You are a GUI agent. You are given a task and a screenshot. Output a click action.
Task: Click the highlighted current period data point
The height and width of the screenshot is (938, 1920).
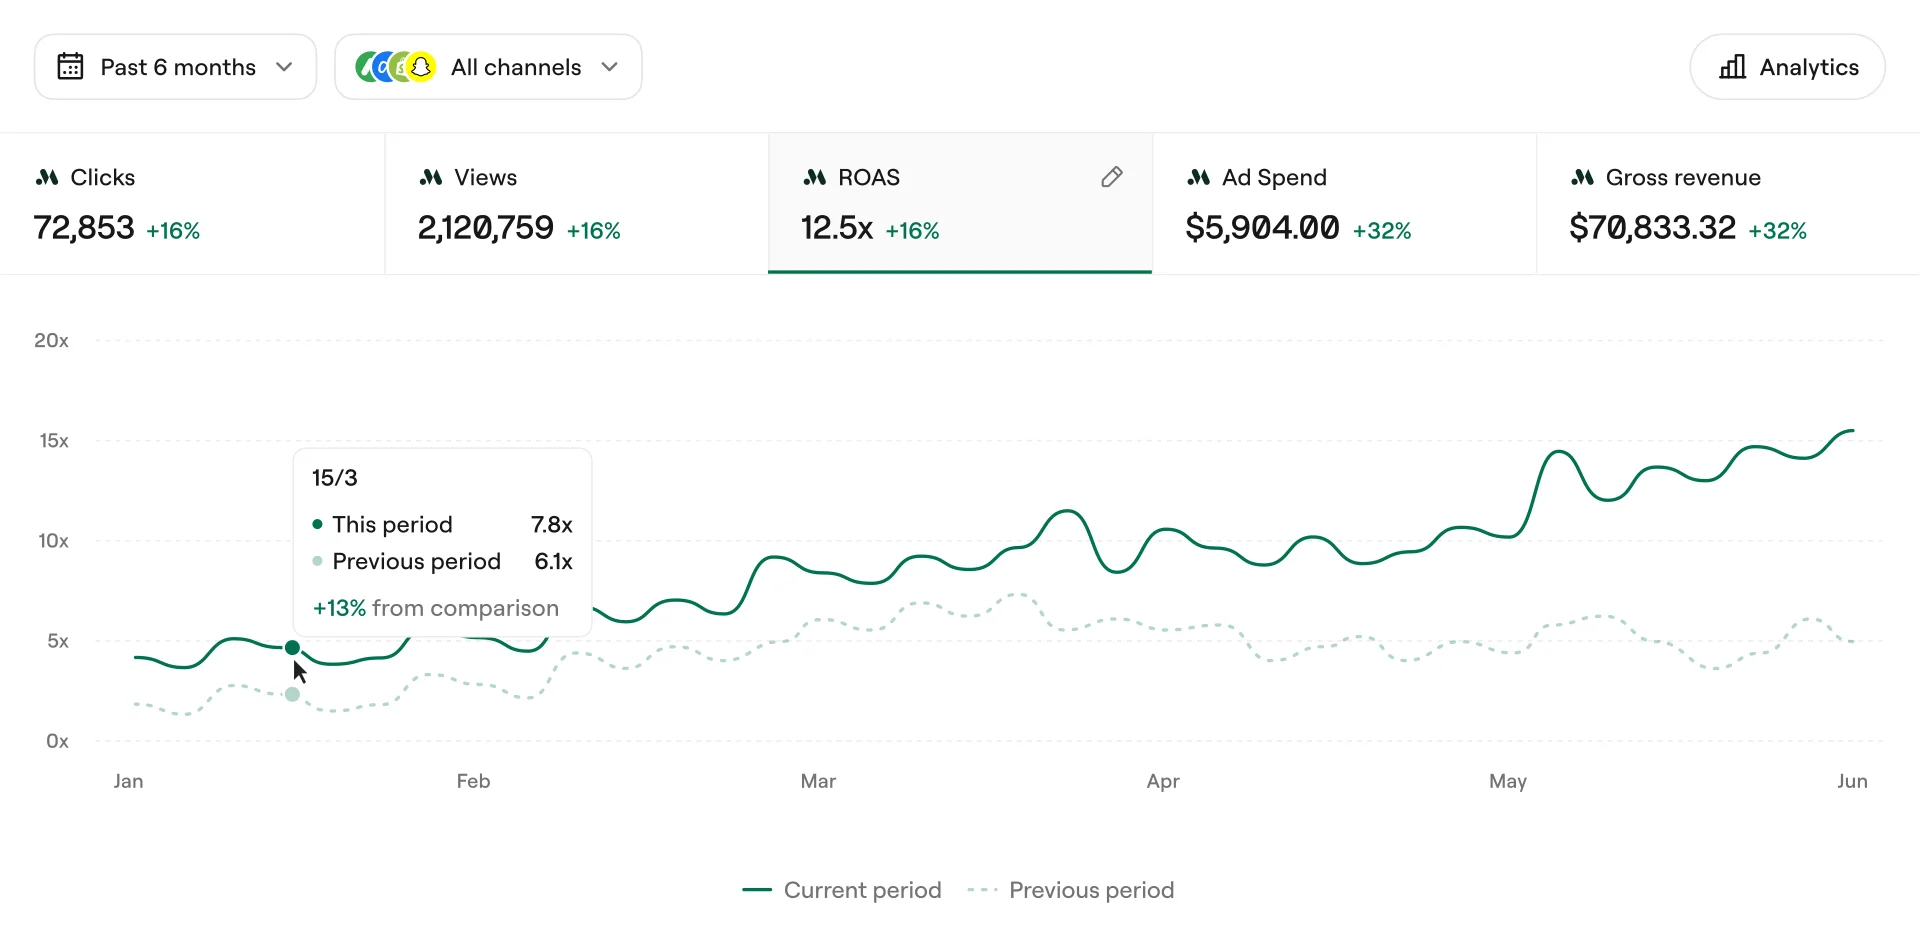point(292,648)
